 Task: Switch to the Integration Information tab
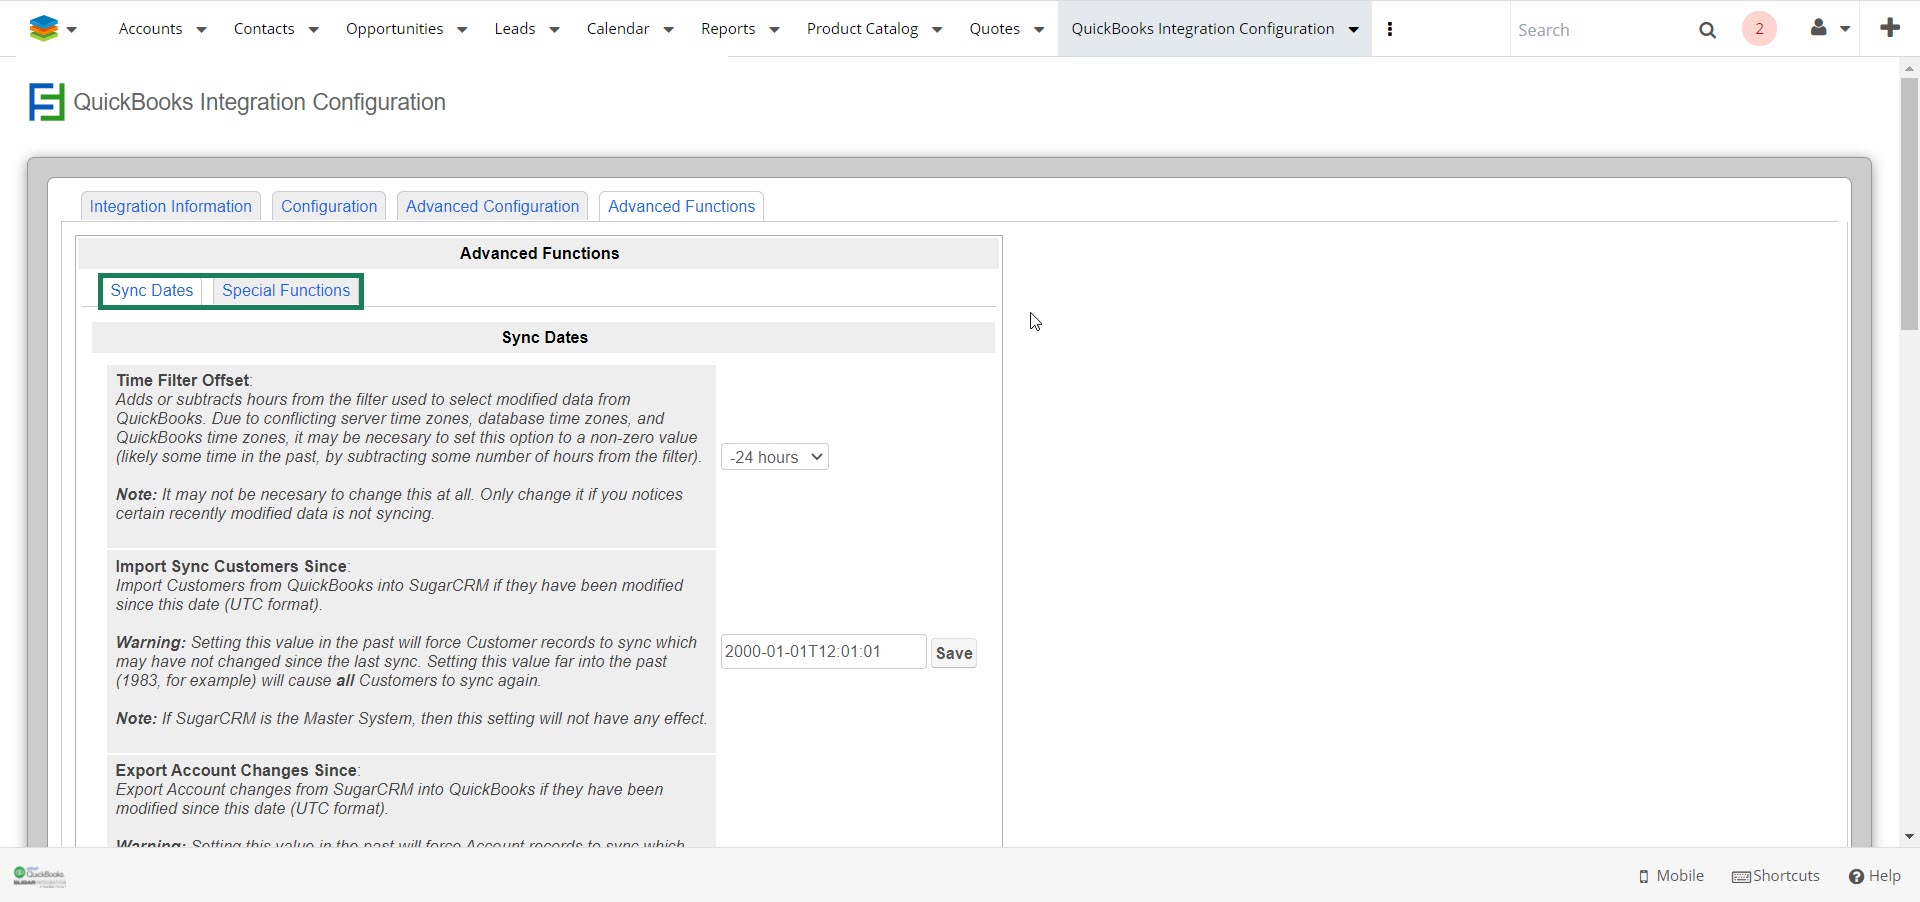171,206
